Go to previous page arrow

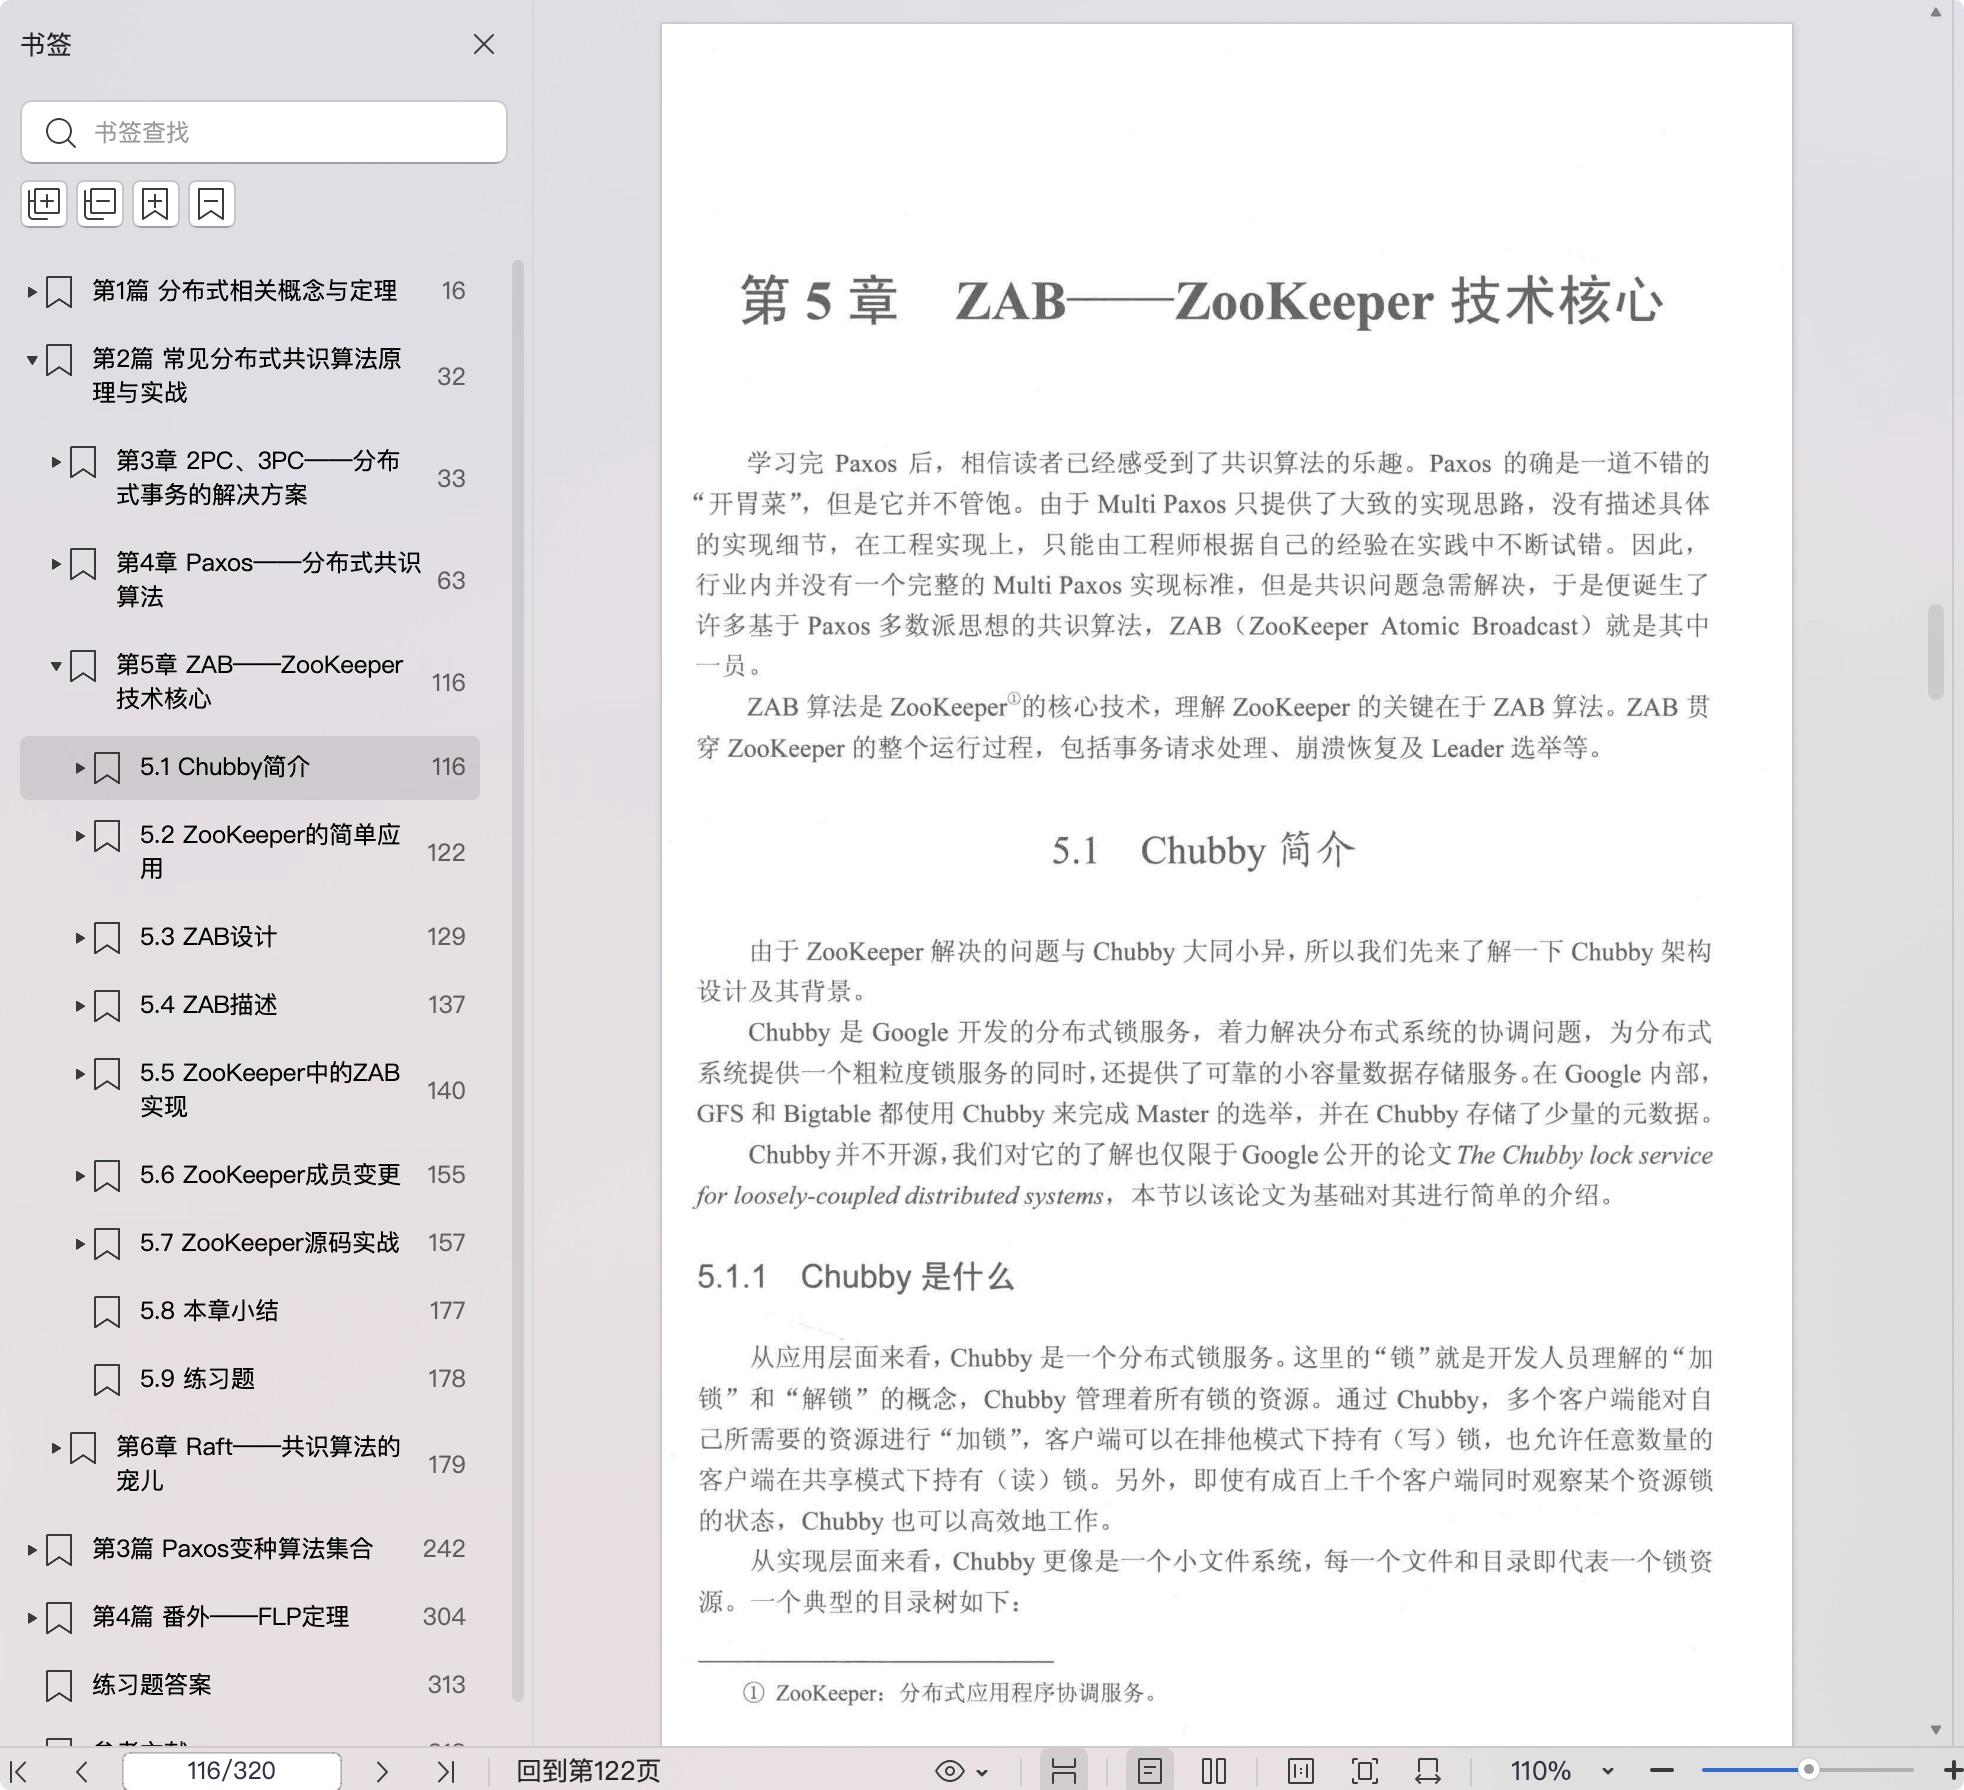82,1771
